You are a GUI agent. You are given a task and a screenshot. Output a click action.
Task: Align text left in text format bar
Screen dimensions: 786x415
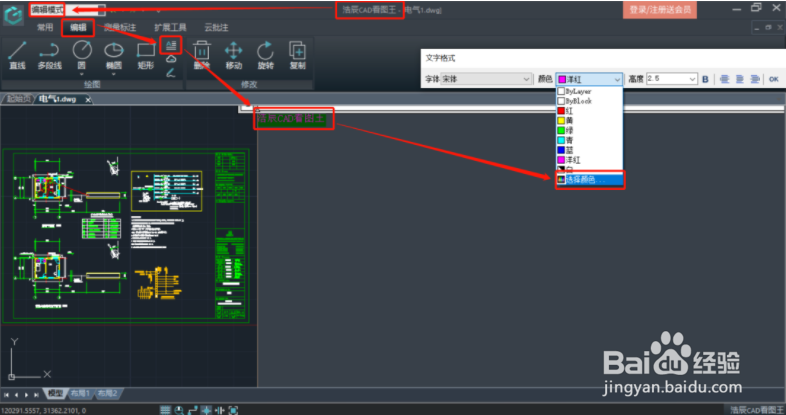(x=724, y=79)
